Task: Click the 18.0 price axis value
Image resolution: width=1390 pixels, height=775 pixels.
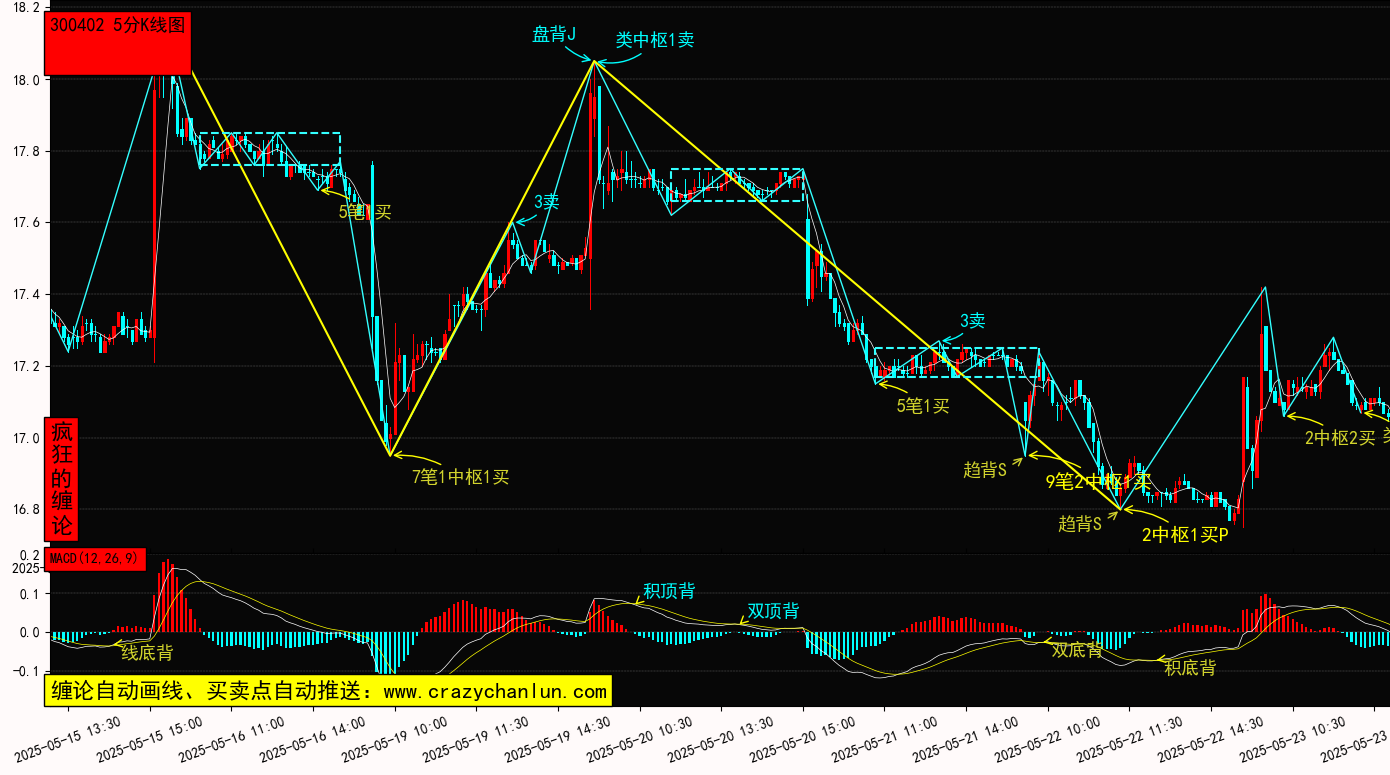Action: click(24, 80)
